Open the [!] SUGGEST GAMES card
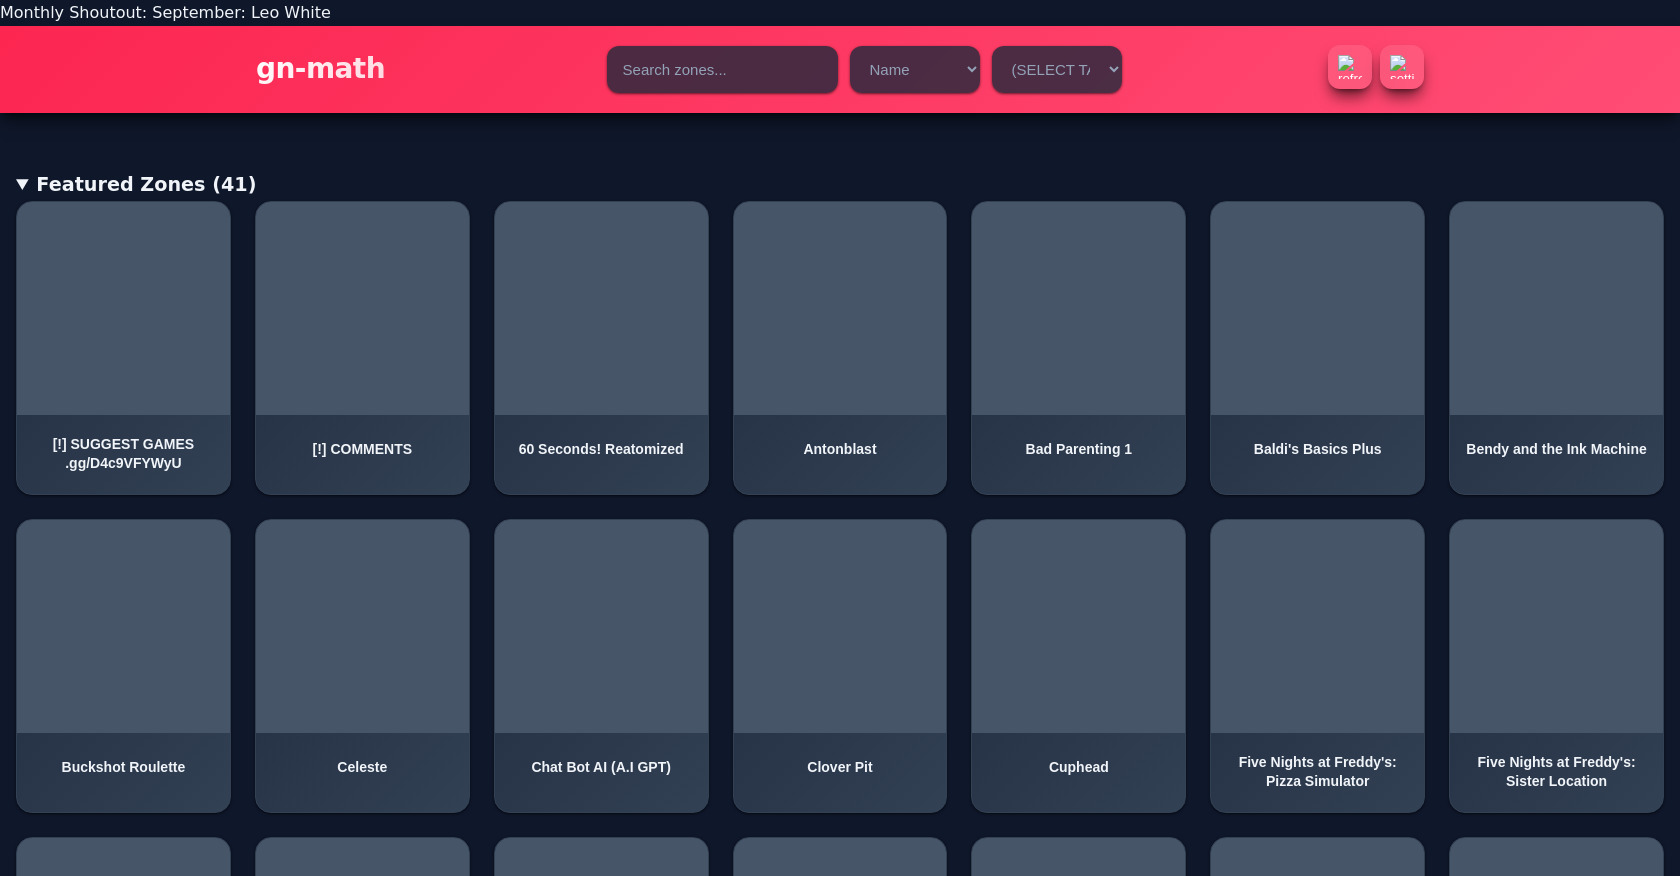1680x876 pixels. pos(123,348)
